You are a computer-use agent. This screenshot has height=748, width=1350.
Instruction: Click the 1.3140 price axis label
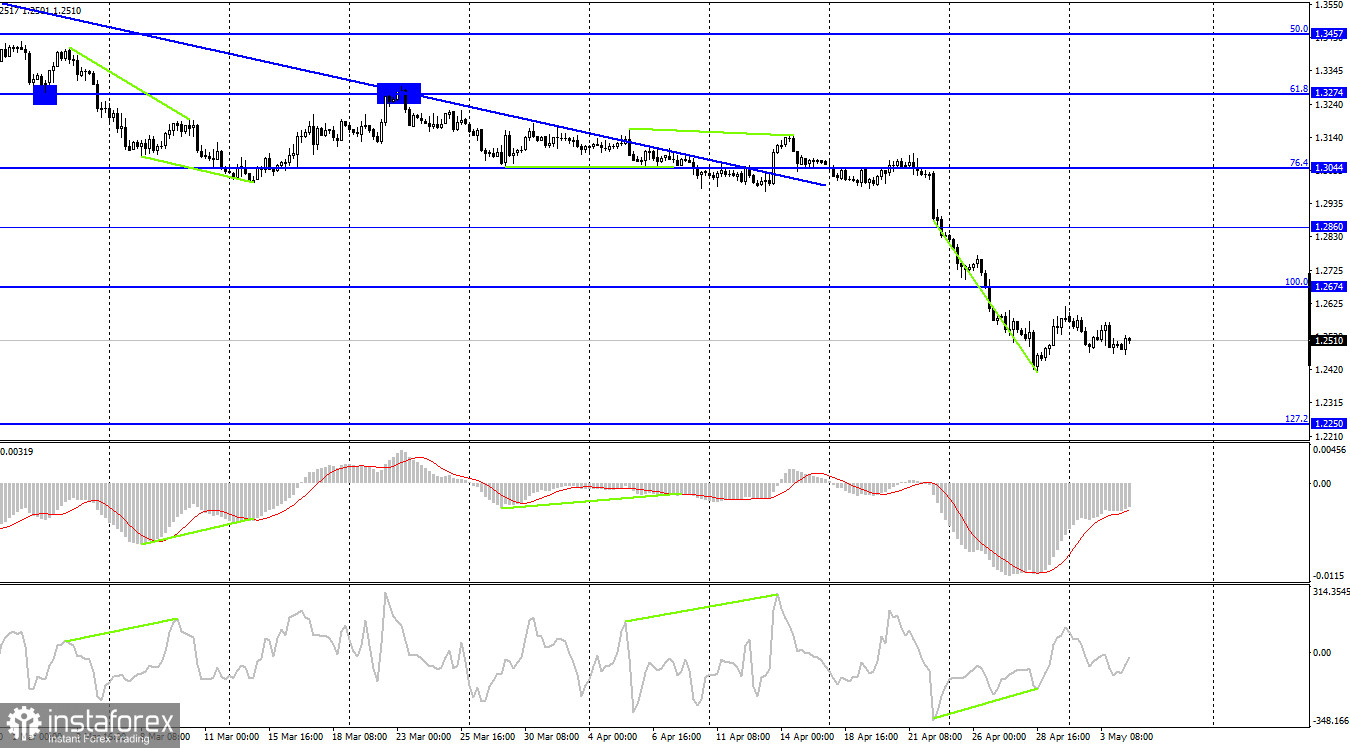pyautogui.click(x=1330, y=137)
